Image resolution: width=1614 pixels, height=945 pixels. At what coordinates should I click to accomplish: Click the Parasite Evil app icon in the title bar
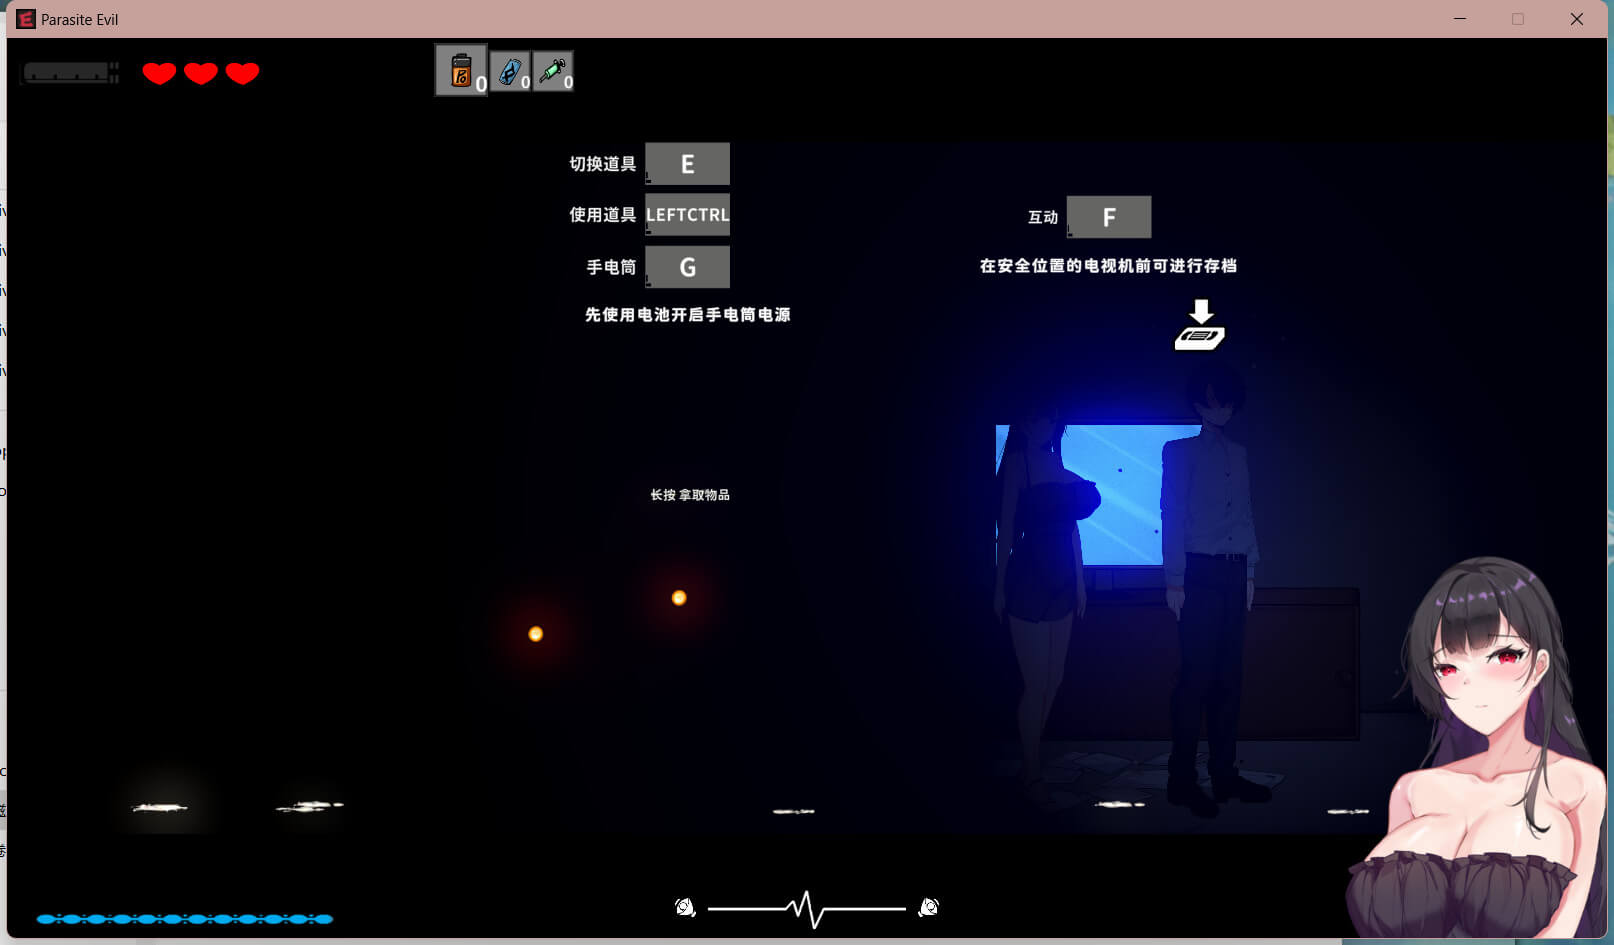(26, 19)
